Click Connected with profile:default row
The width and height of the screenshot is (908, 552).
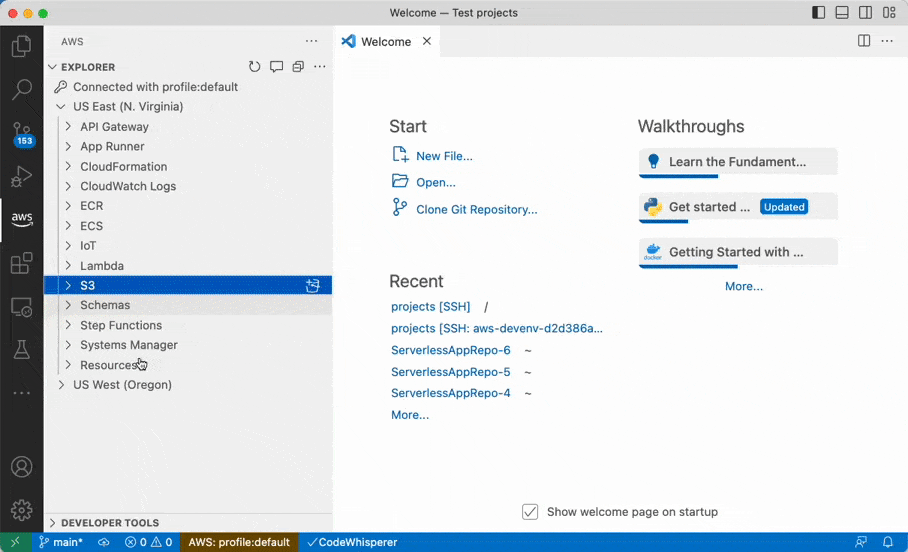(x=188, y=87)
